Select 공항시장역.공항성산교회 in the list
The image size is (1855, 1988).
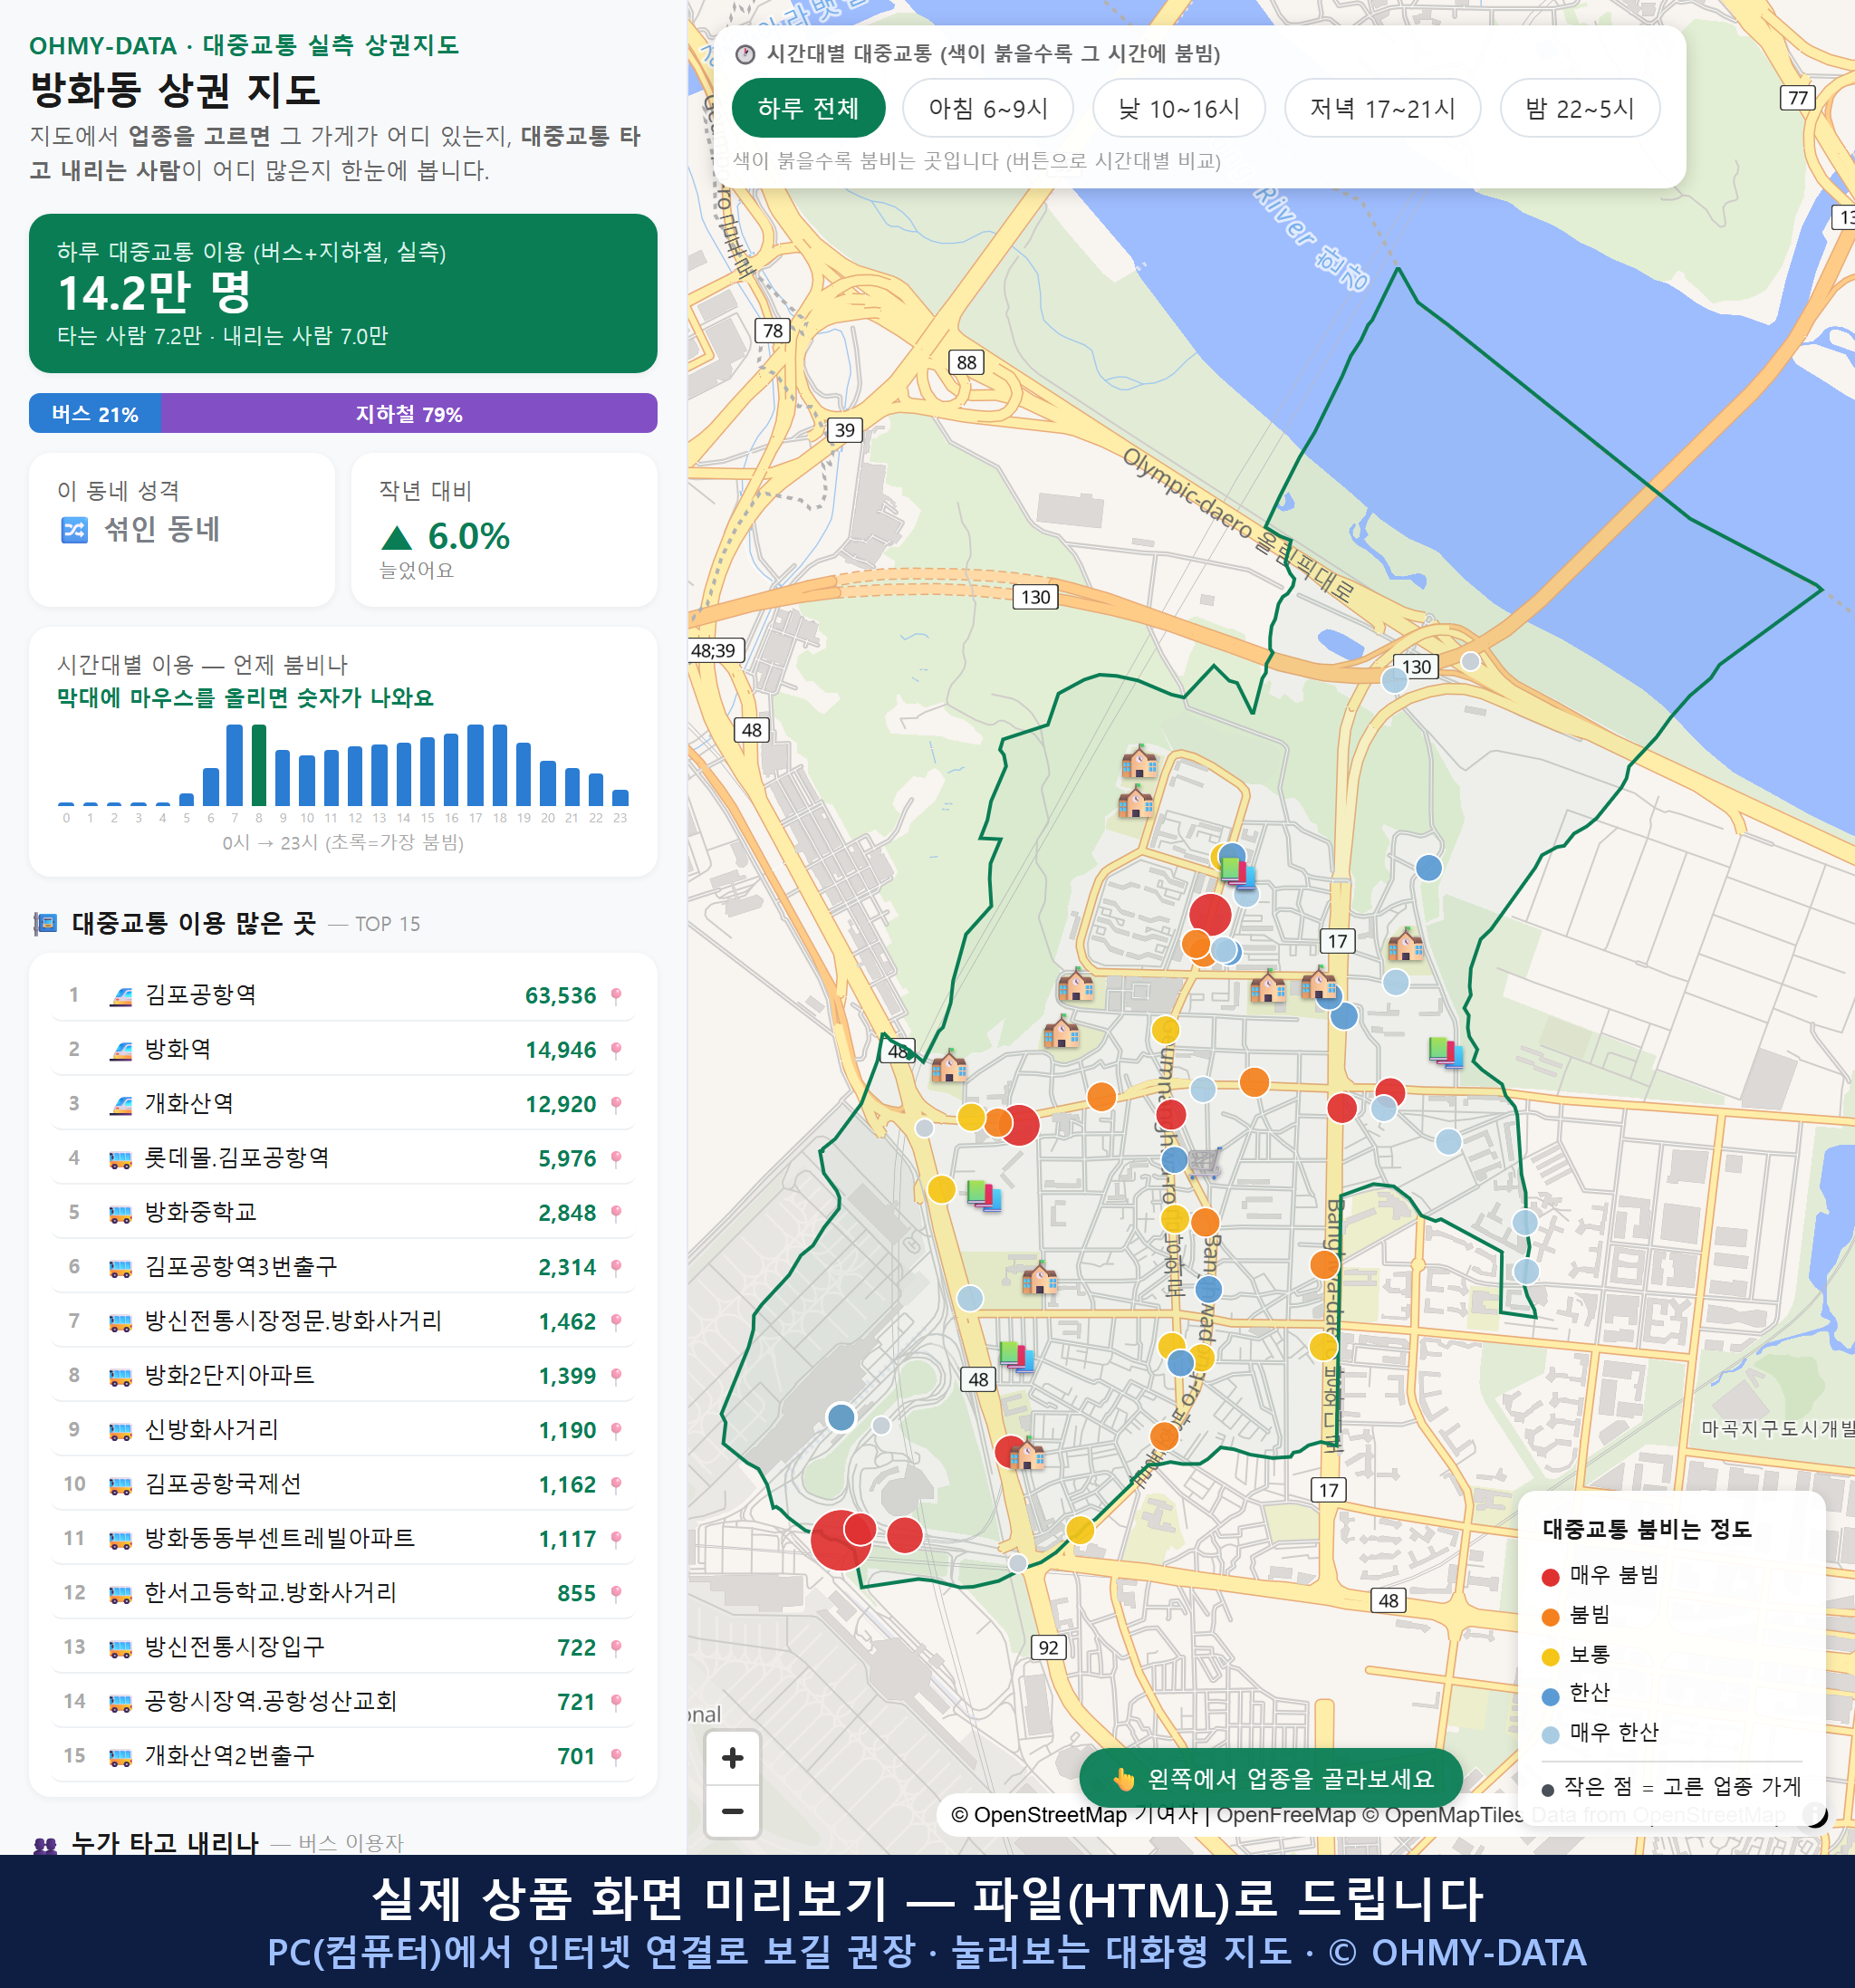(343, 1701)
